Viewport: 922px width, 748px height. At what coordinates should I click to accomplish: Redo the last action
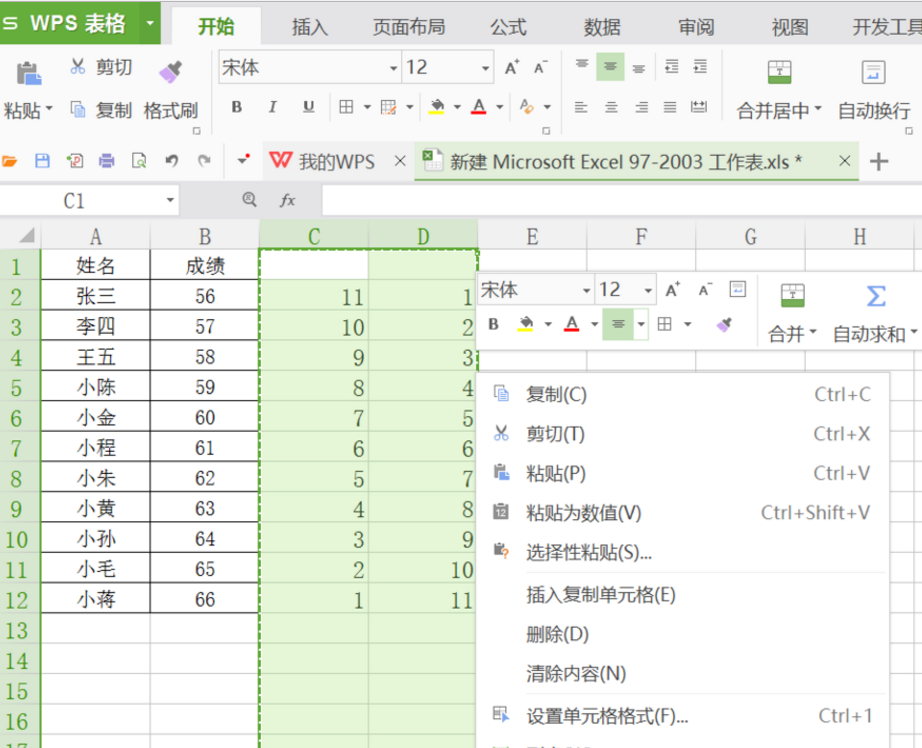click(x=204, y=161)
